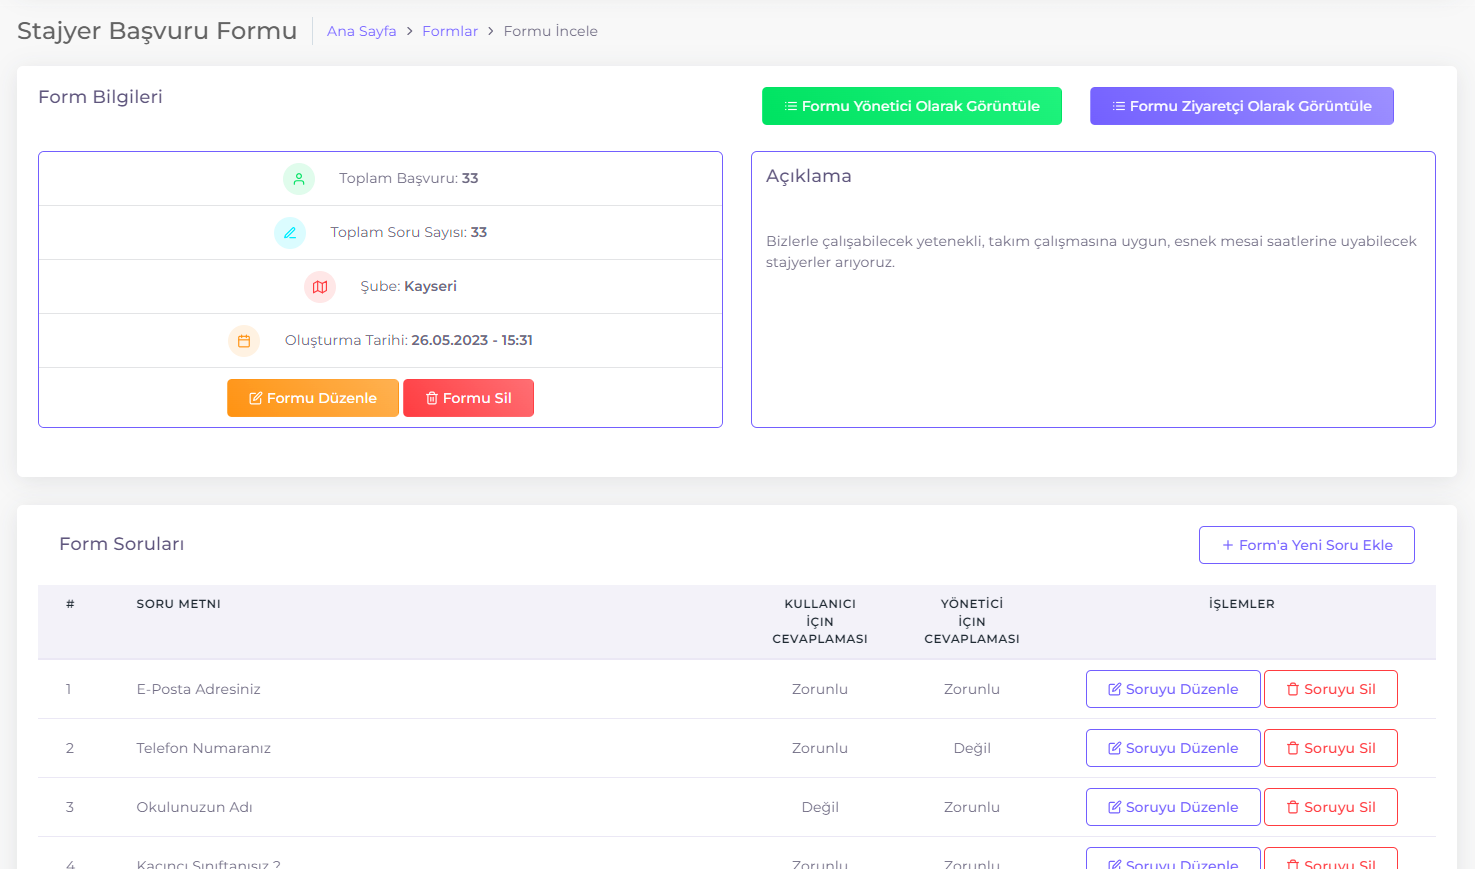Edit the Telefon Numaranız question
Viewport: 1475px width, 869px height.
(1172, 748)
